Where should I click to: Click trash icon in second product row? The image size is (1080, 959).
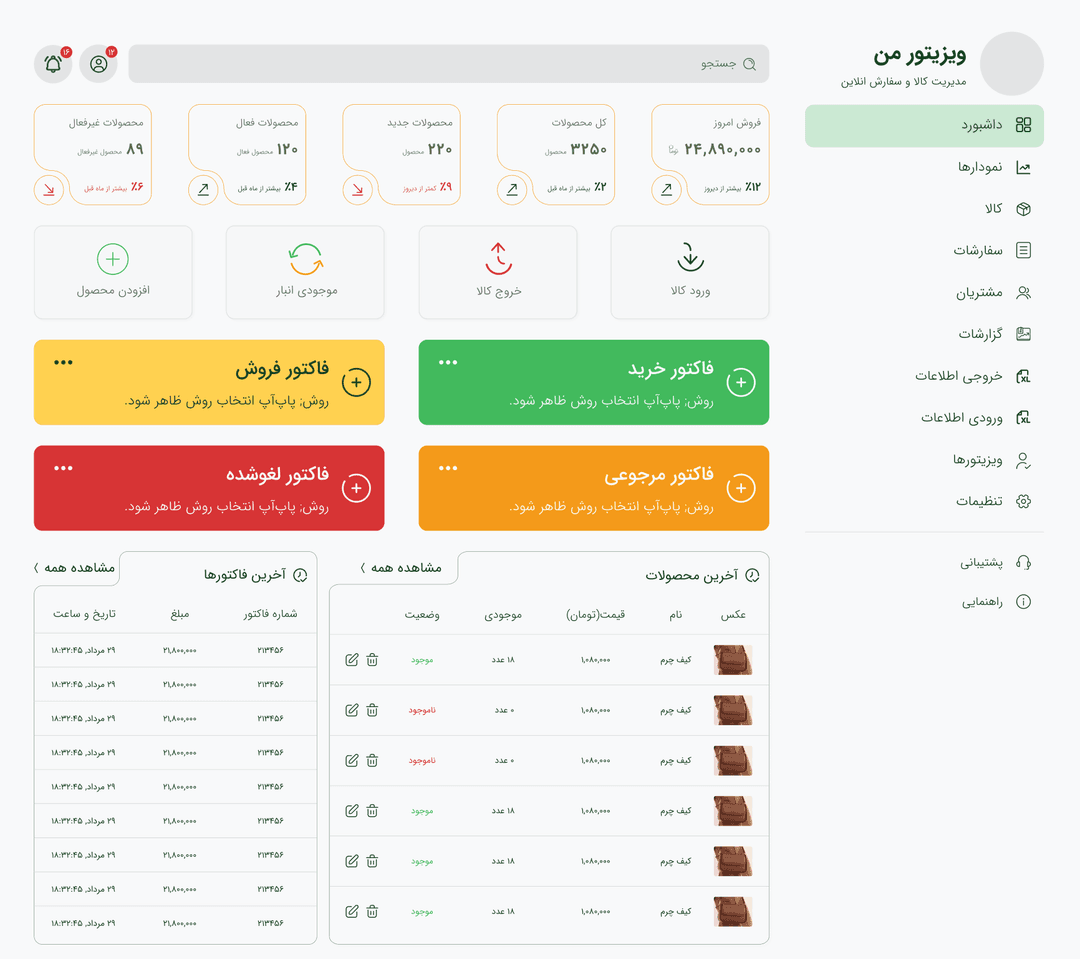point(372,710)
